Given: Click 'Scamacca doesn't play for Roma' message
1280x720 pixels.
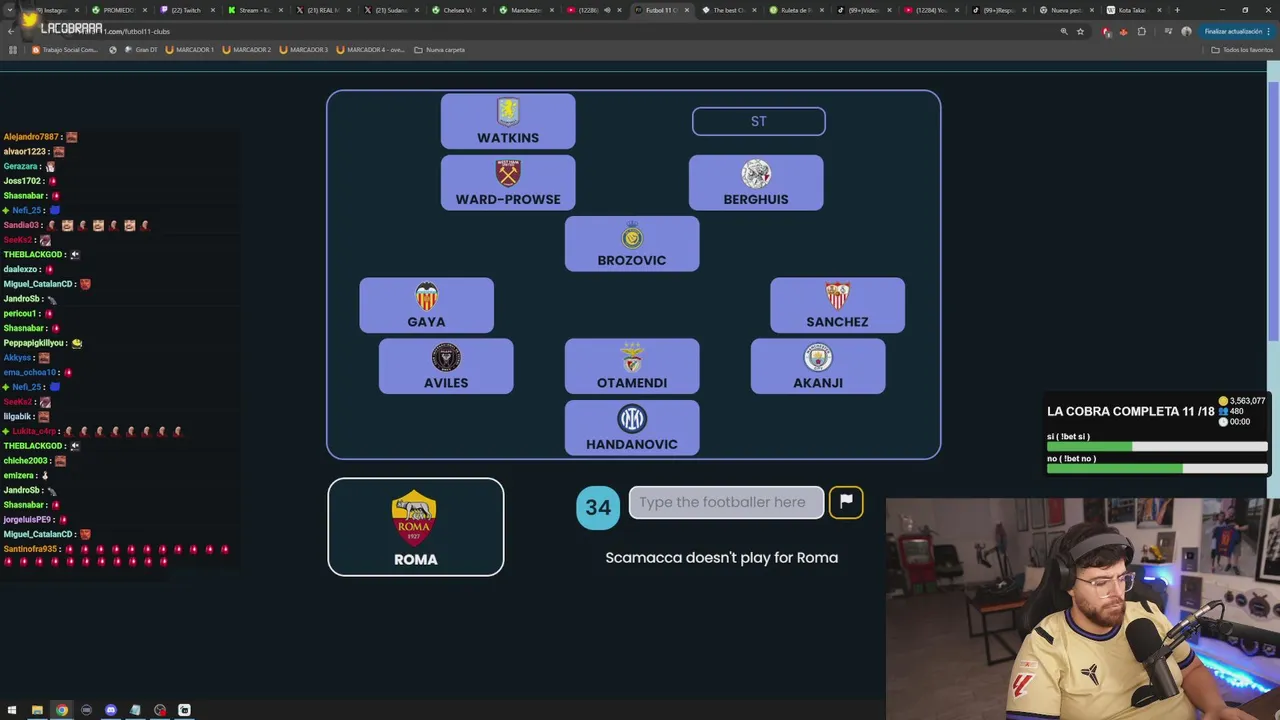Looking at the screenshot, I should click(x=722, y=558).
